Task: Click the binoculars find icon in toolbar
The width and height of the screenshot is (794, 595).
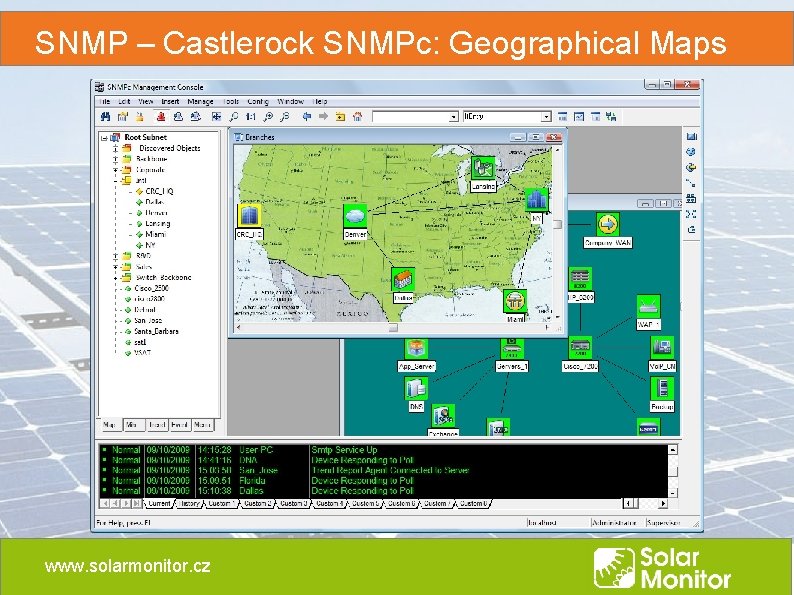Action: coord(105,117)
